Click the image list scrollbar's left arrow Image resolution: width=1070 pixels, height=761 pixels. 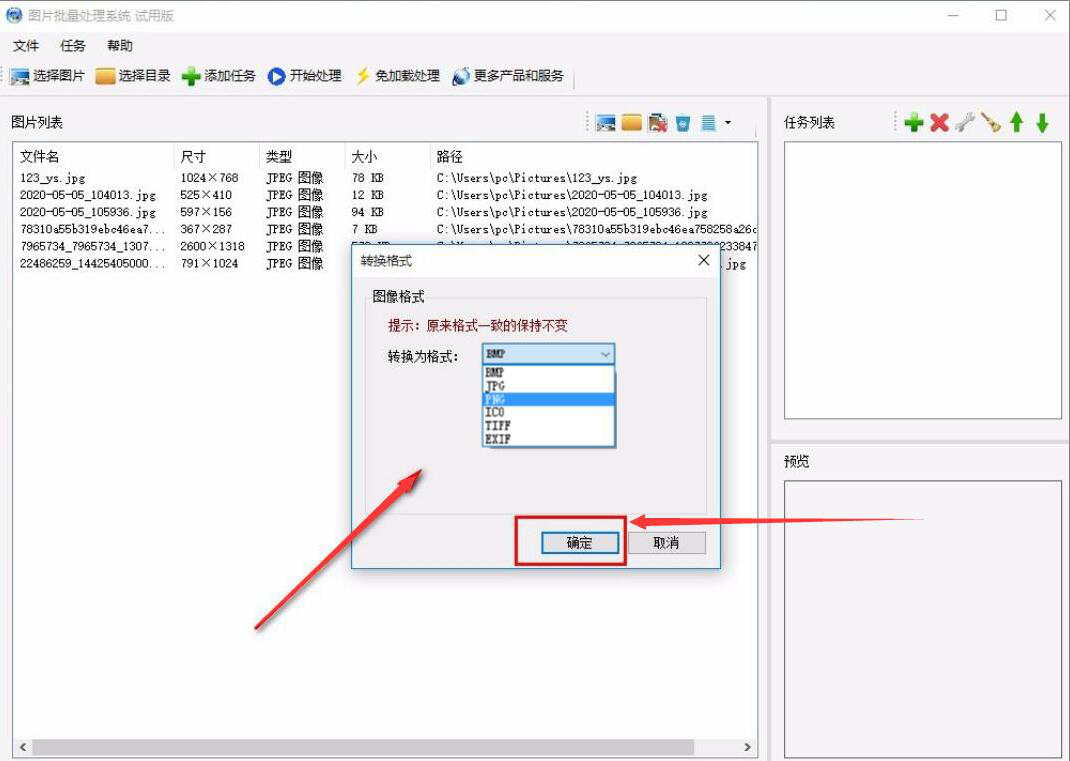23,747
